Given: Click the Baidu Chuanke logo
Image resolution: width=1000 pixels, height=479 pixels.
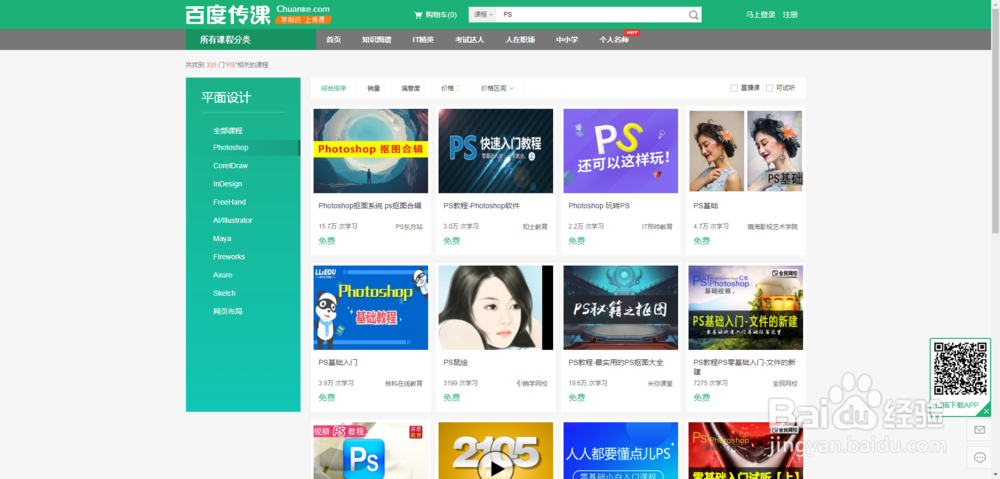Looking at the screenshot, I should 258,14.
